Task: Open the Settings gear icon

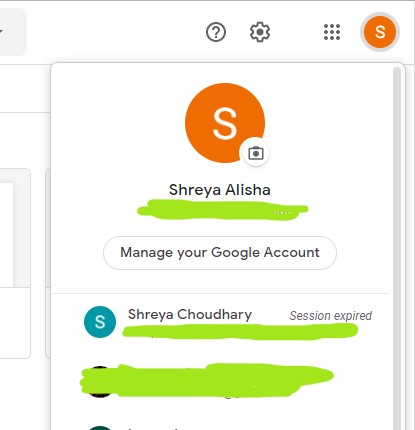Action: click(260, 32)
